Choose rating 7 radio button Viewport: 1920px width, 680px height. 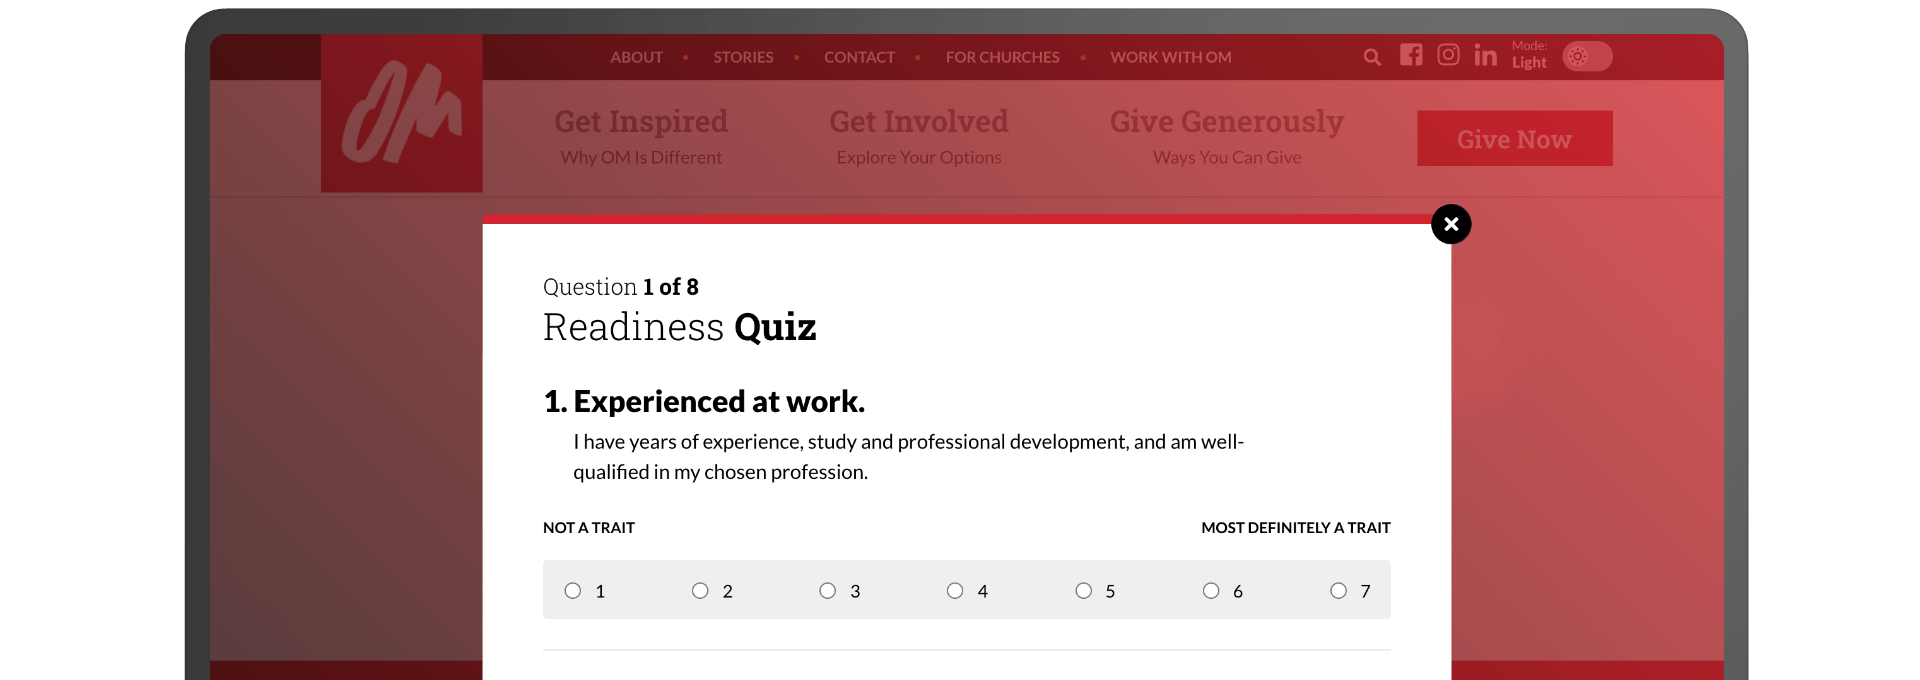(1338, 591)
